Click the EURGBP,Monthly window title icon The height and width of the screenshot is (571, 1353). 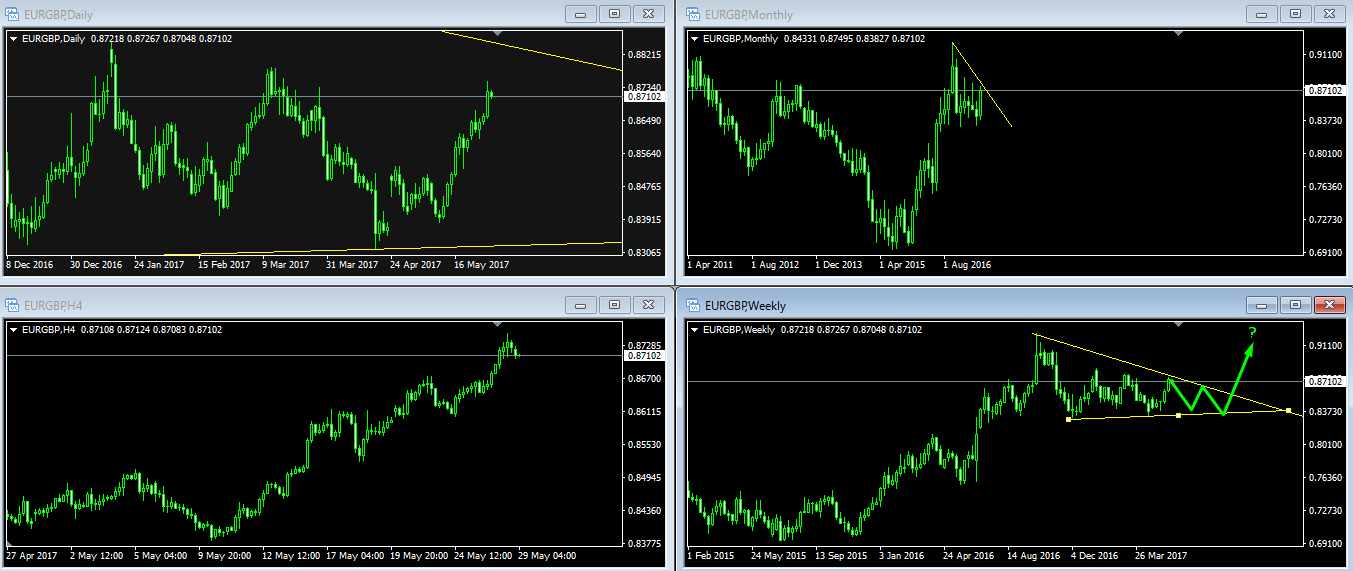(x=692, y=14)
